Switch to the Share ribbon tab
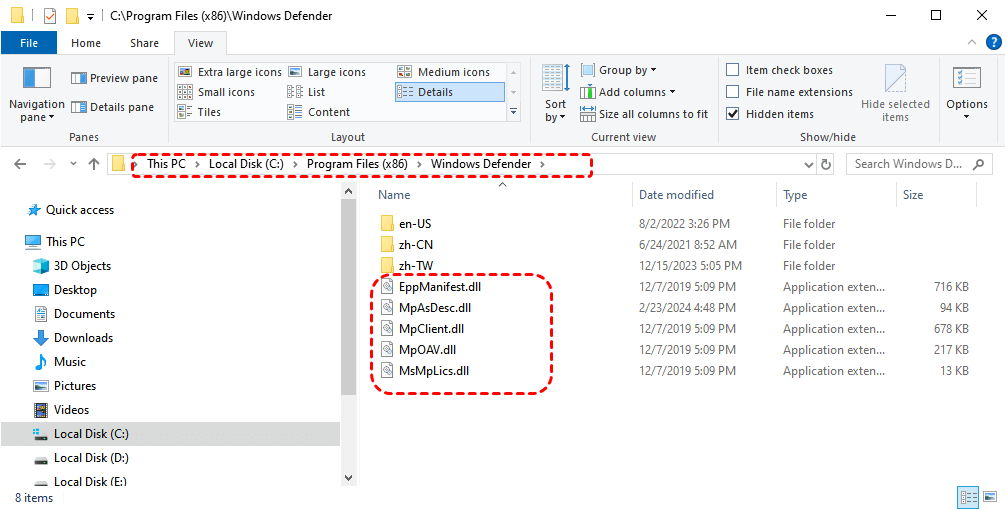Screen dimensions: 1006x510 click(x=144, y=43)
